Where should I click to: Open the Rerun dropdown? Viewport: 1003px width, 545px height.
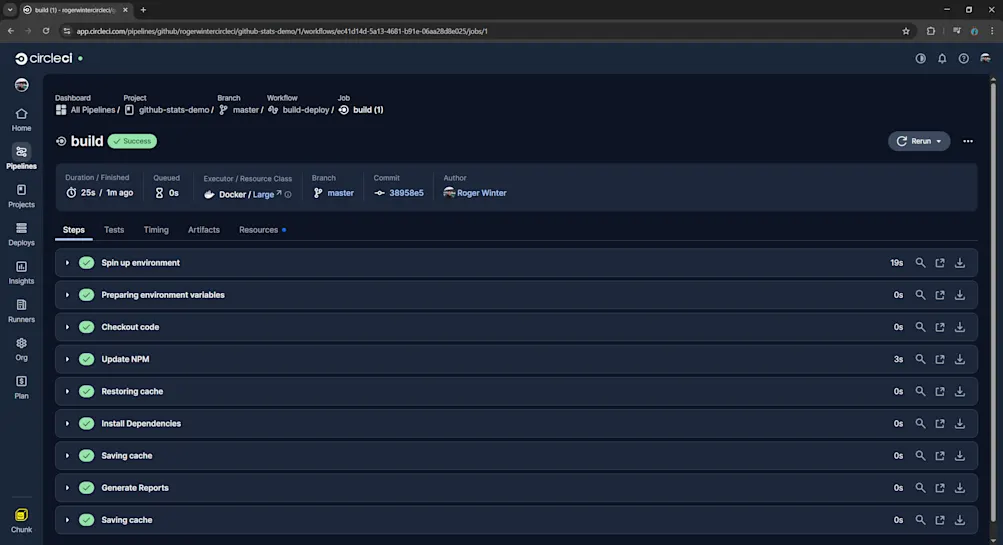pos(919,141)
